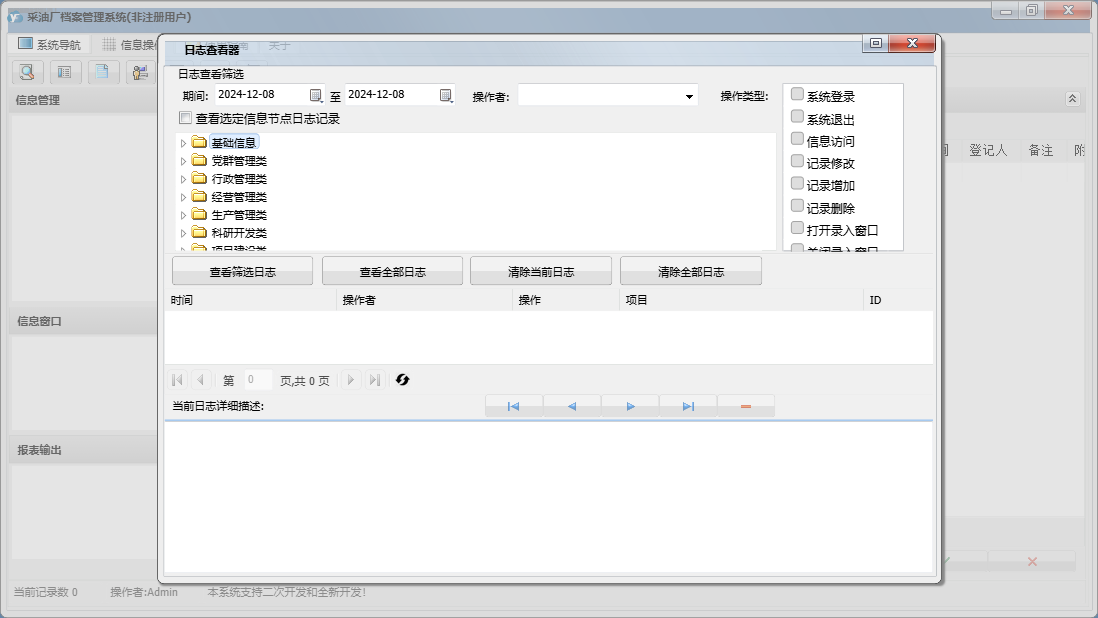Click the search magnifier toolbar icon

click(x=27, y=71)
